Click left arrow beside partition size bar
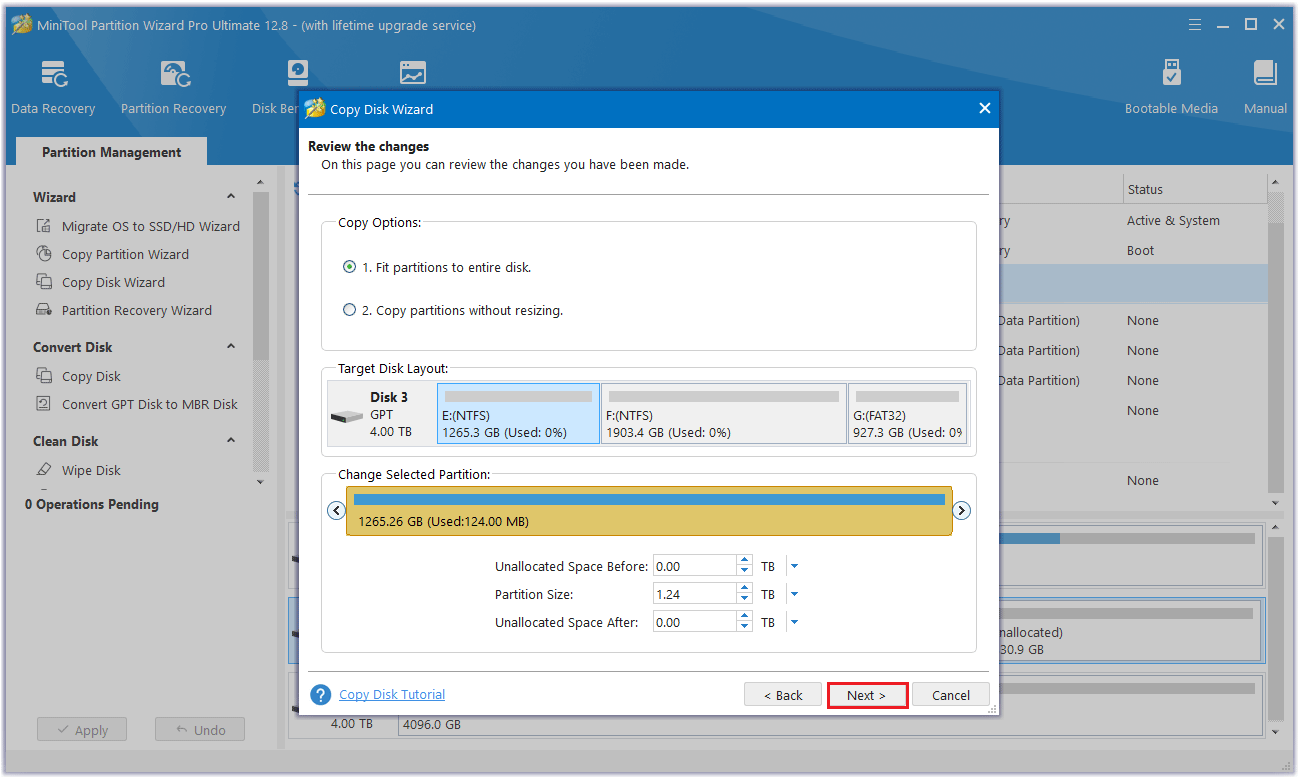 pos(336,511)
